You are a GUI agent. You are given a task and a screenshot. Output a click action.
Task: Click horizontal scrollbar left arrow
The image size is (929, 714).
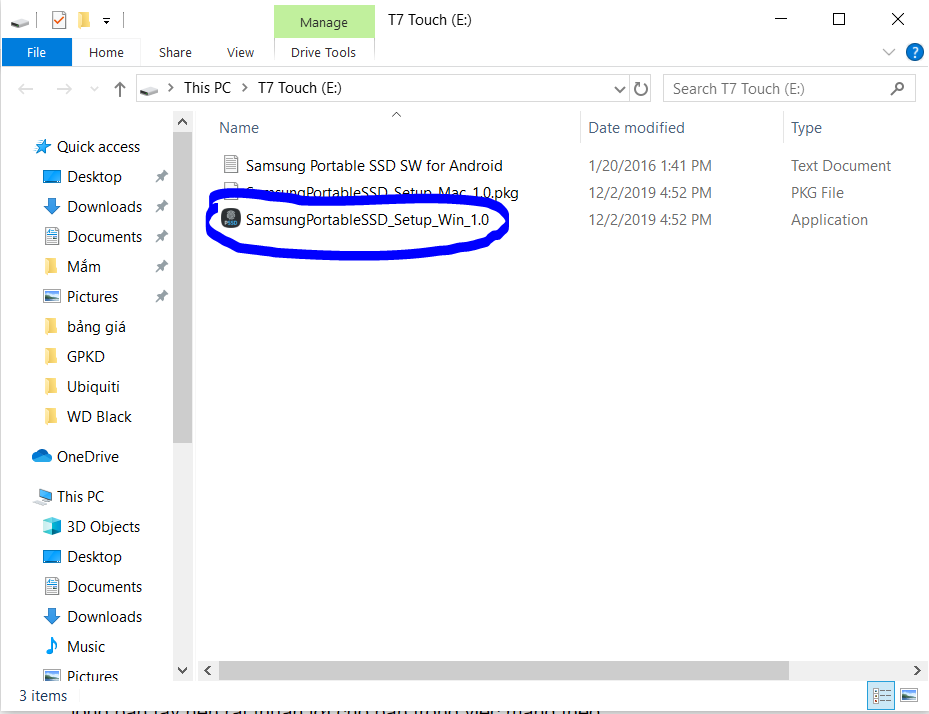(x=208, y=670)
